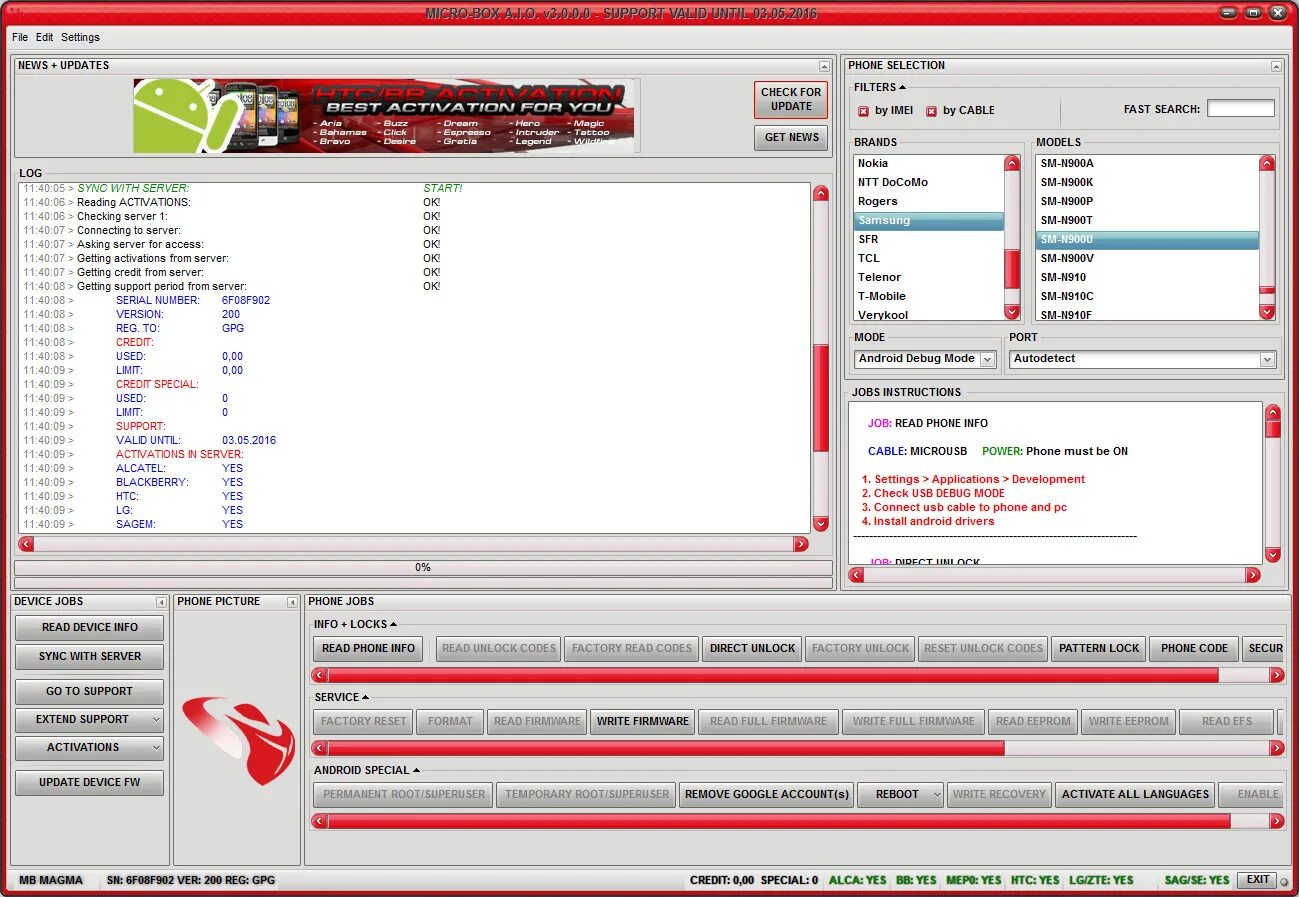This screenshot has width=1299, height=897.
Task: Click the Fast Search input field
Action: 1241,108
